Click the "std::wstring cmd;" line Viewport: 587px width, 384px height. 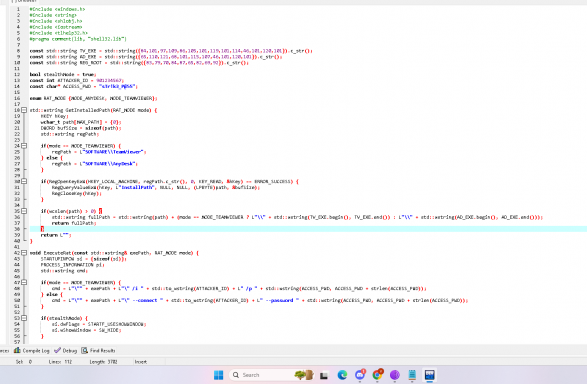(x=64, y=271)
